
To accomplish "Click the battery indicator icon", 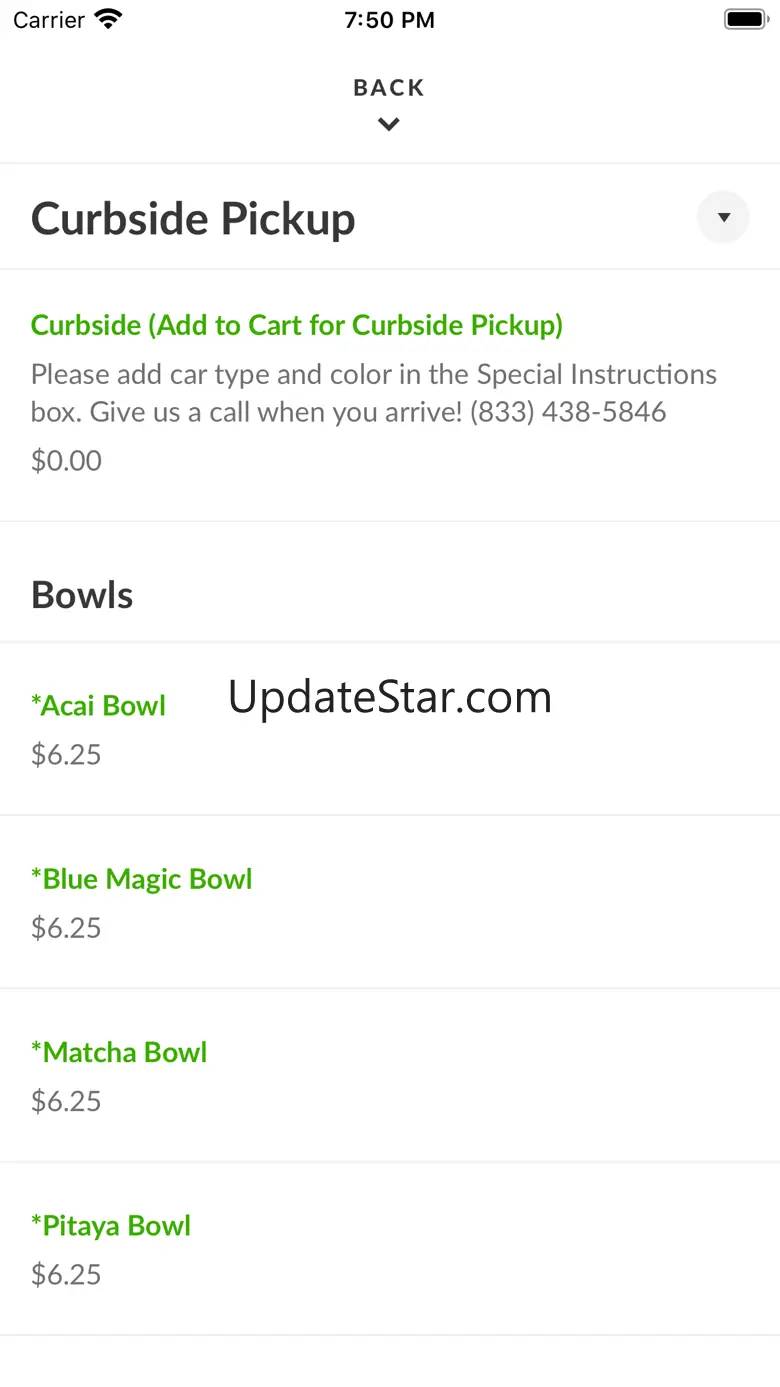I will 745,20.
